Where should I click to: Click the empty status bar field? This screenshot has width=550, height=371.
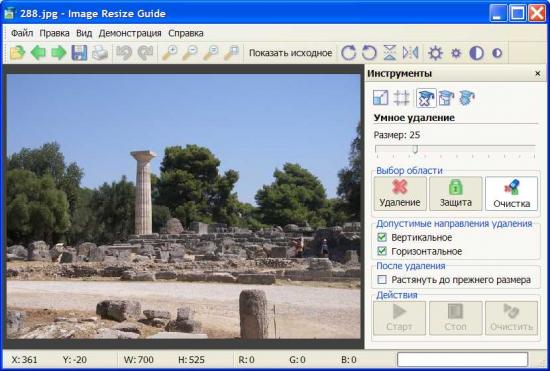[x=462, y=359]
